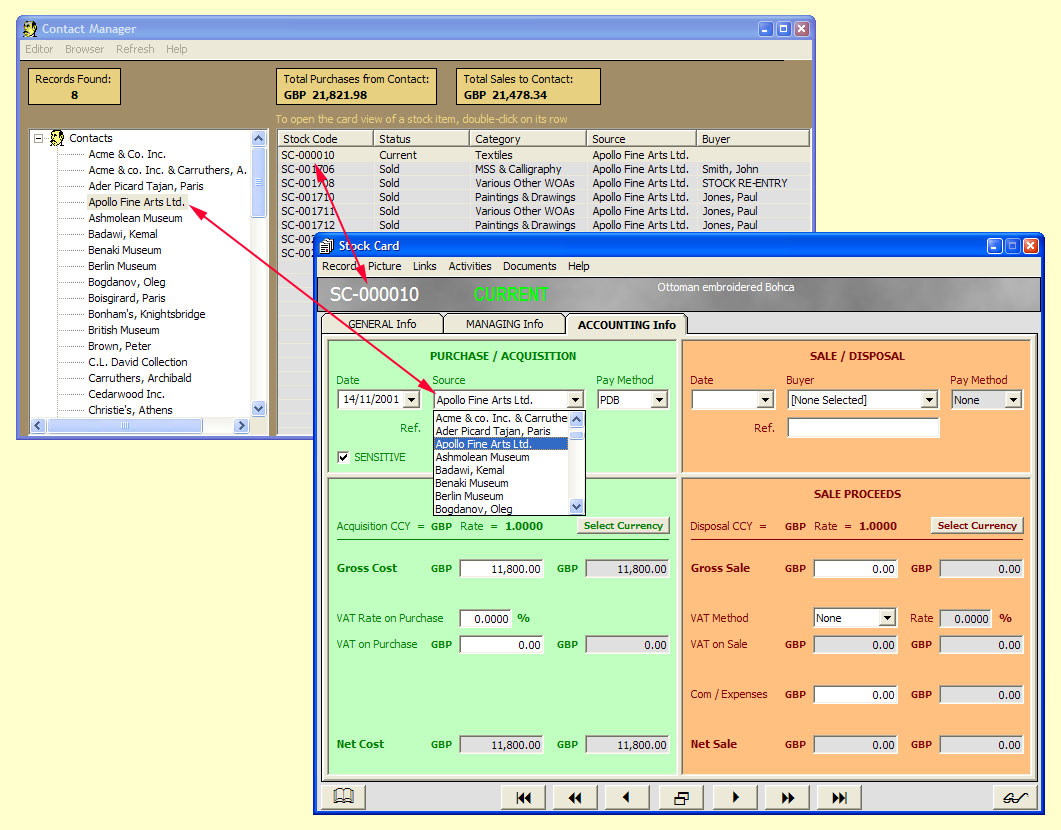The image size is (1061, 830).
Task: Open the Browser menu in Contact Manager
Action: 85,49
